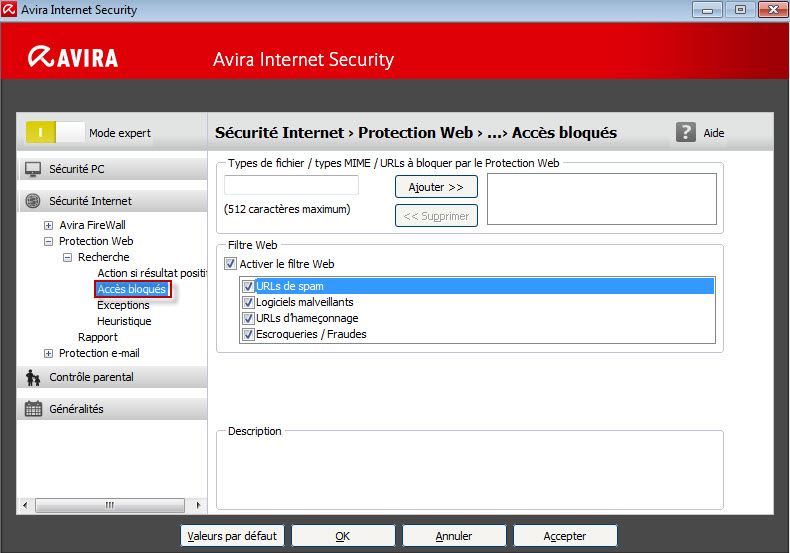Uncheck the URLs de spam checkbox
Viewport: 790px width, 553px height.
click(x=248, y=286)
